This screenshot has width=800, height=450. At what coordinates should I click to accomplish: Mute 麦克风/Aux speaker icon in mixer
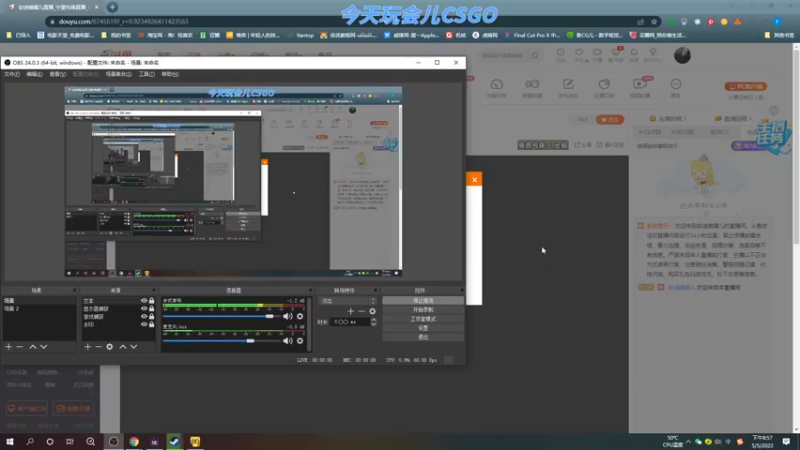click(288, 341)
